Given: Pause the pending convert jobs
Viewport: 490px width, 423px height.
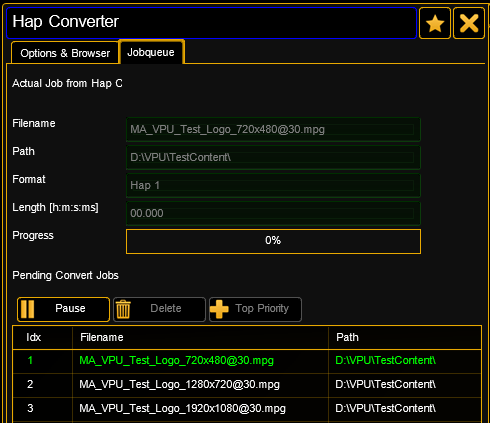Looking at the screenshot, I should click(x=63, y=309).
